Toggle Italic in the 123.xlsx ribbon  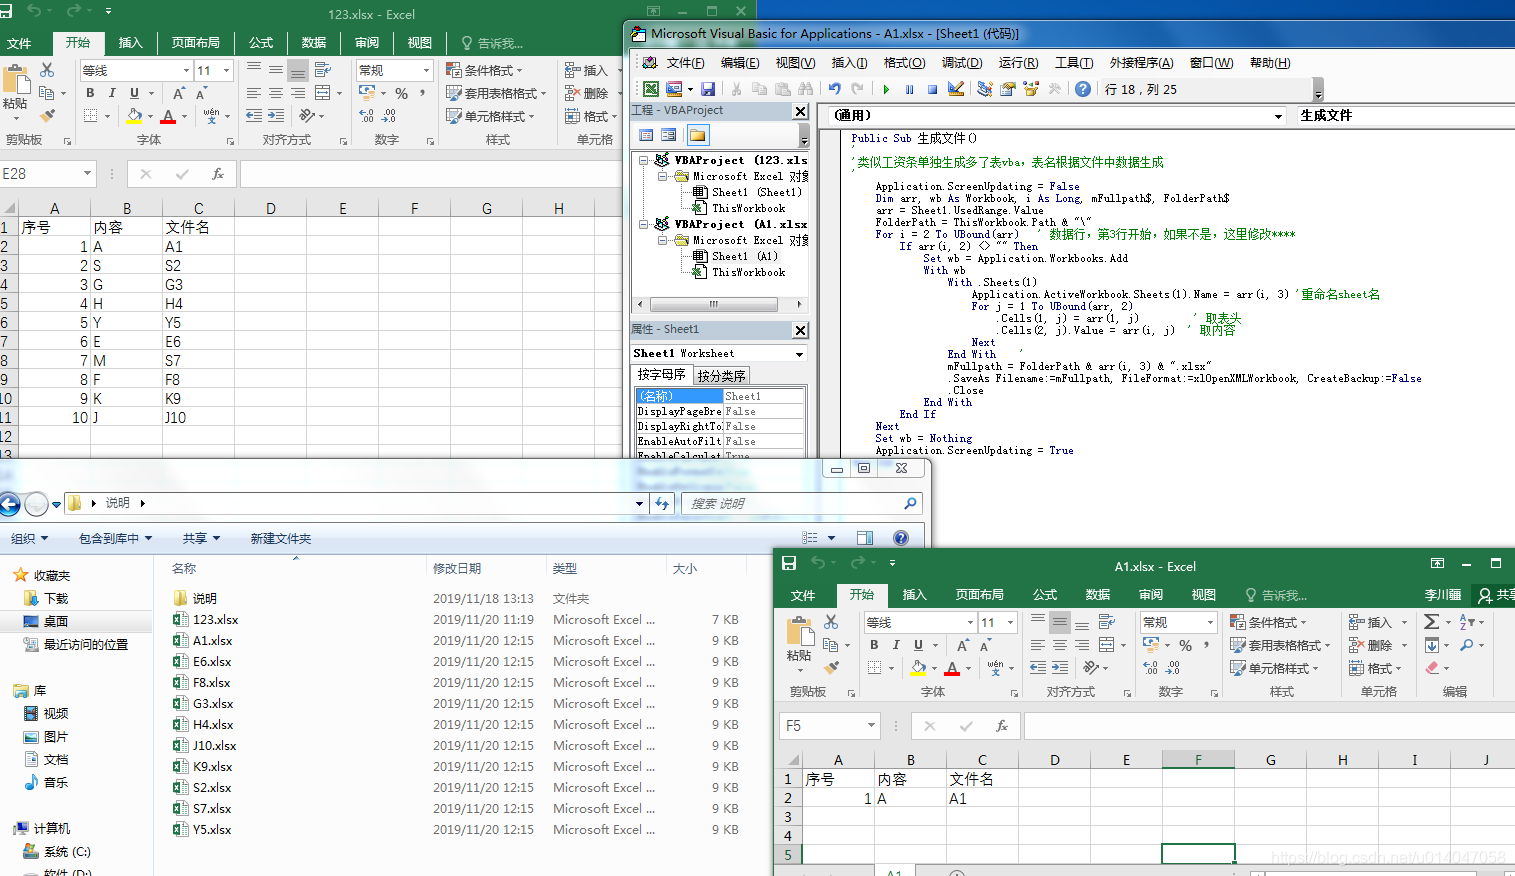[112, 93]
